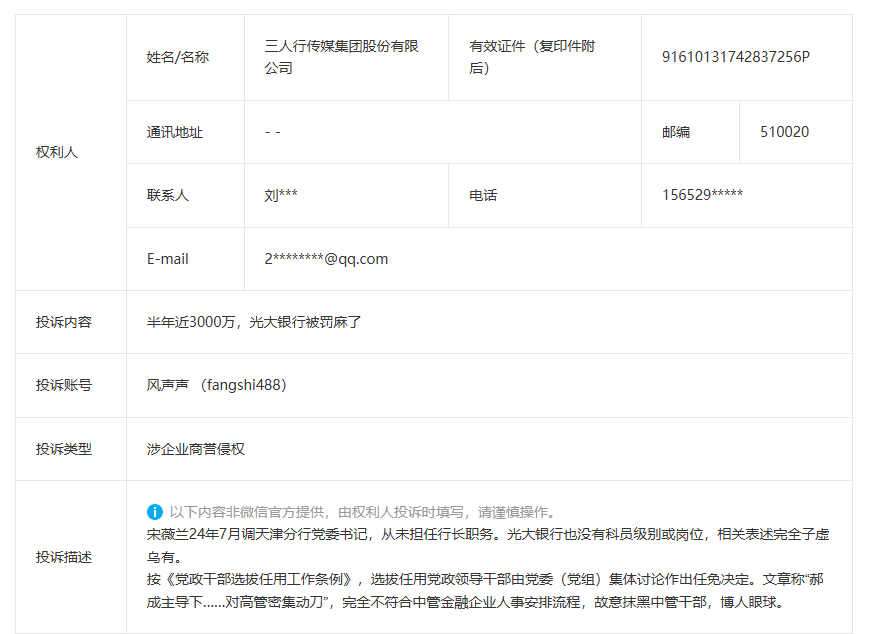Select account 风声声（fangshi488）
Screen dimensions: 874x634
tap(216, 385)
